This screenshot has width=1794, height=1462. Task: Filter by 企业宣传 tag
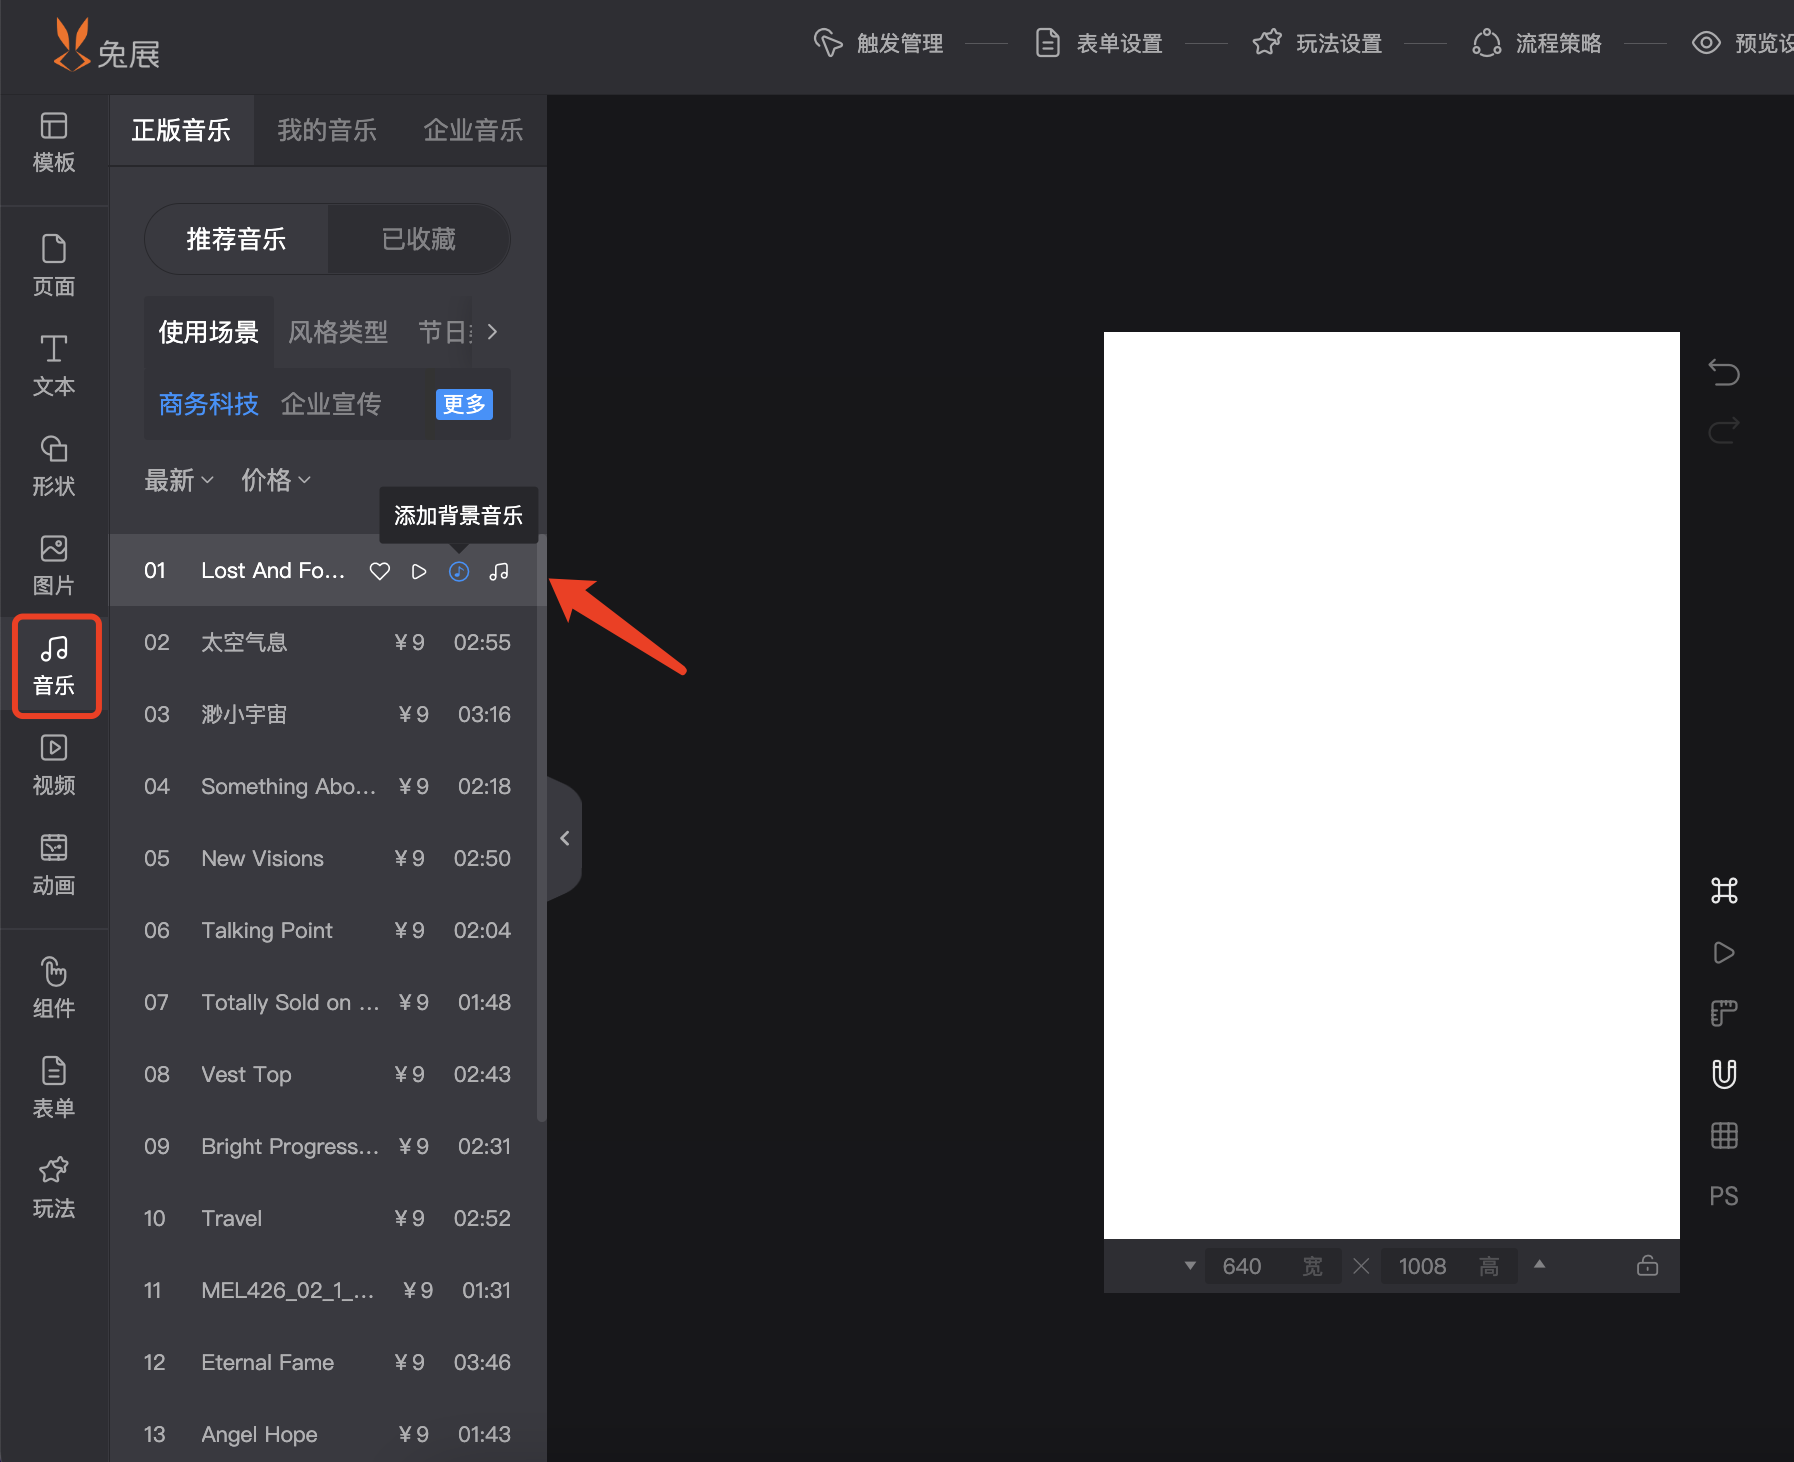click(x=331, y=404)
